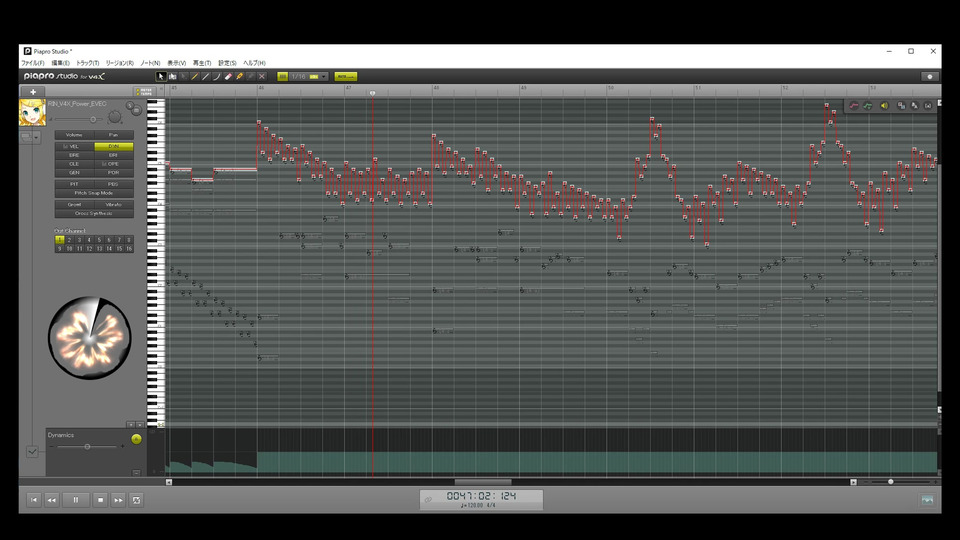Toggle the yellow Dynamics automation button
The width and height of the screenshot is (960, 540).
136,439
